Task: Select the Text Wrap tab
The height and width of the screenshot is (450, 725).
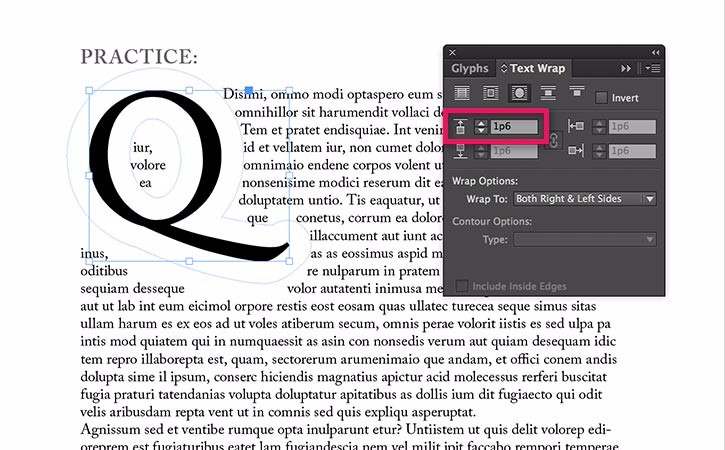Action: (533, 68)
